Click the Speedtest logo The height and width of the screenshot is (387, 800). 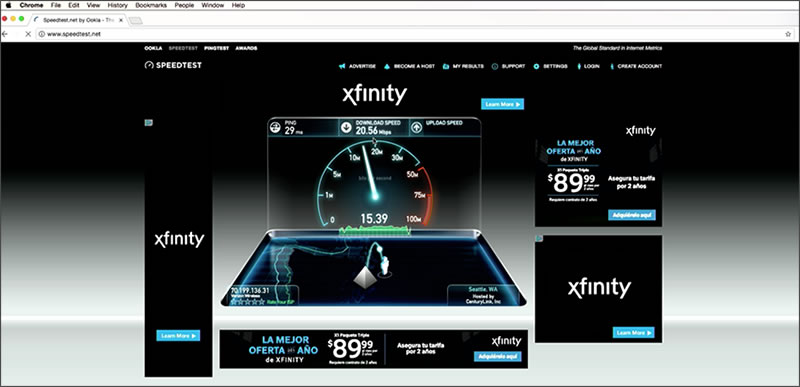click(173, 65)
